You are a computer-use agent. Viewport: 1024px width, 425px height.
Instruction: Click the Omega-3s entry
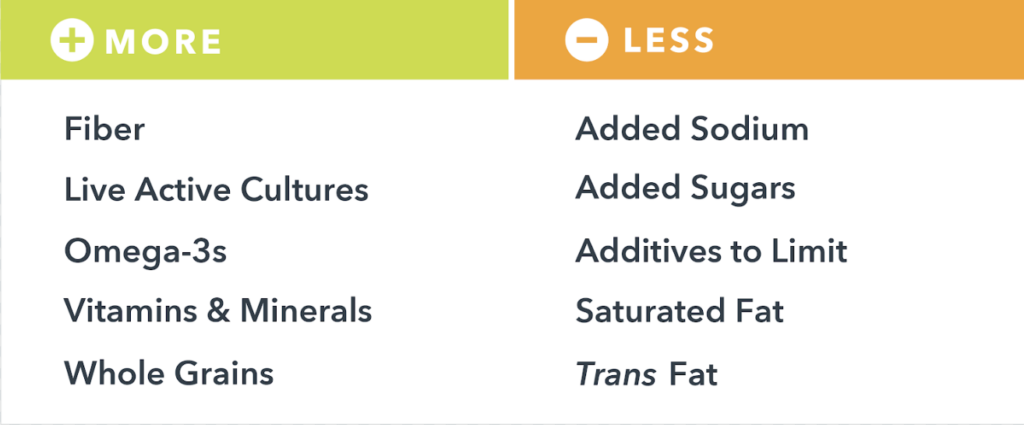(145, 251)
